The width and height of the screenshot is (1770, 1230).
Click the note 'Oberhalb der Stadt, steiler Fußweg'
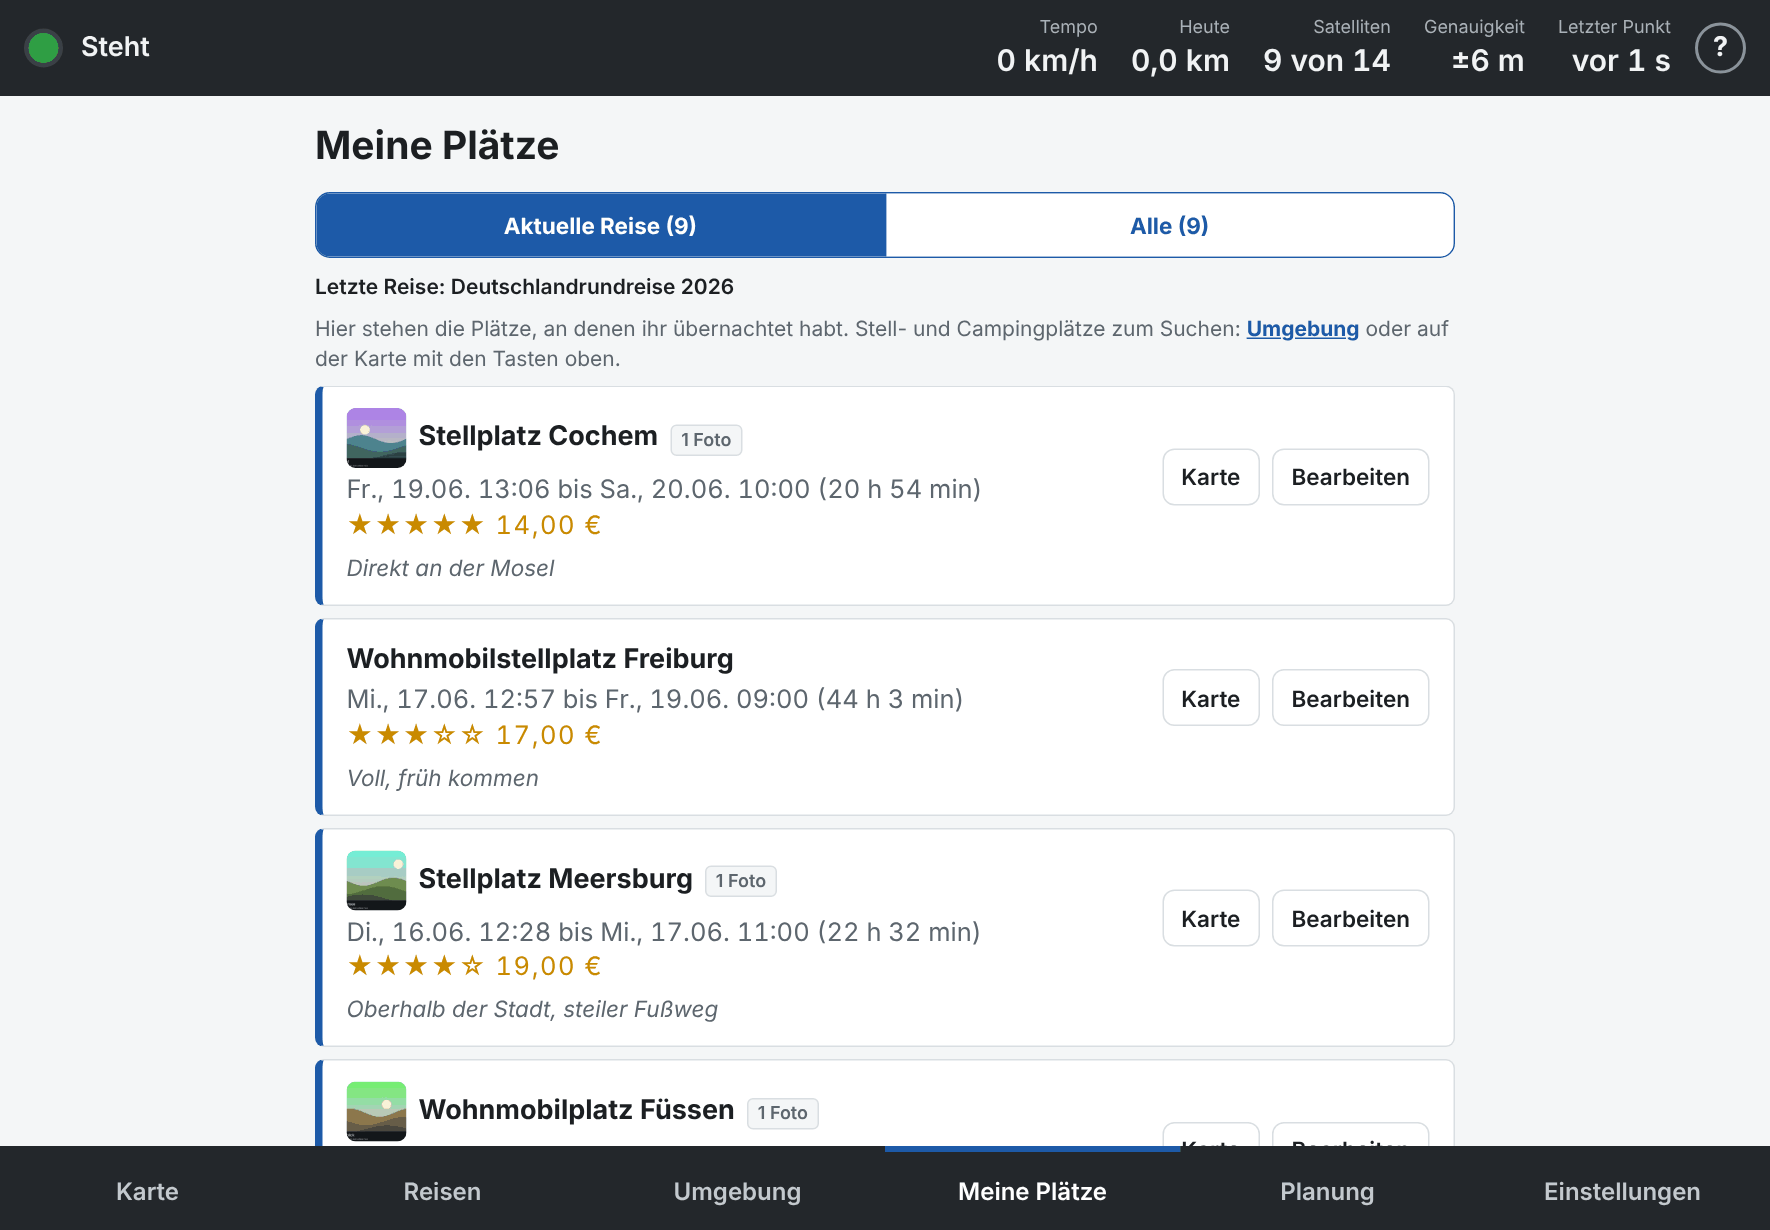pos(532,1009)
